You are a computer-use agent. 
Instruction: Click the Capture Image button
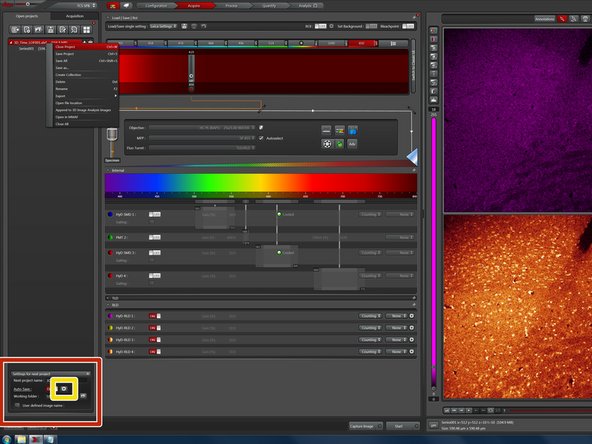pos(365,426)
